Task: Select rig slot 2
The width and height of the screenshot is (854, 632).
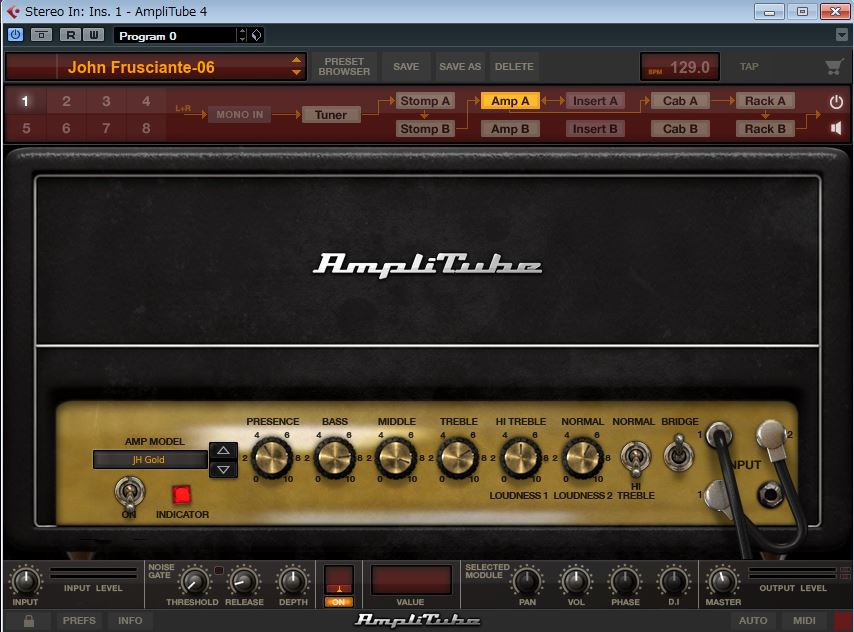Action: [66, 101]
